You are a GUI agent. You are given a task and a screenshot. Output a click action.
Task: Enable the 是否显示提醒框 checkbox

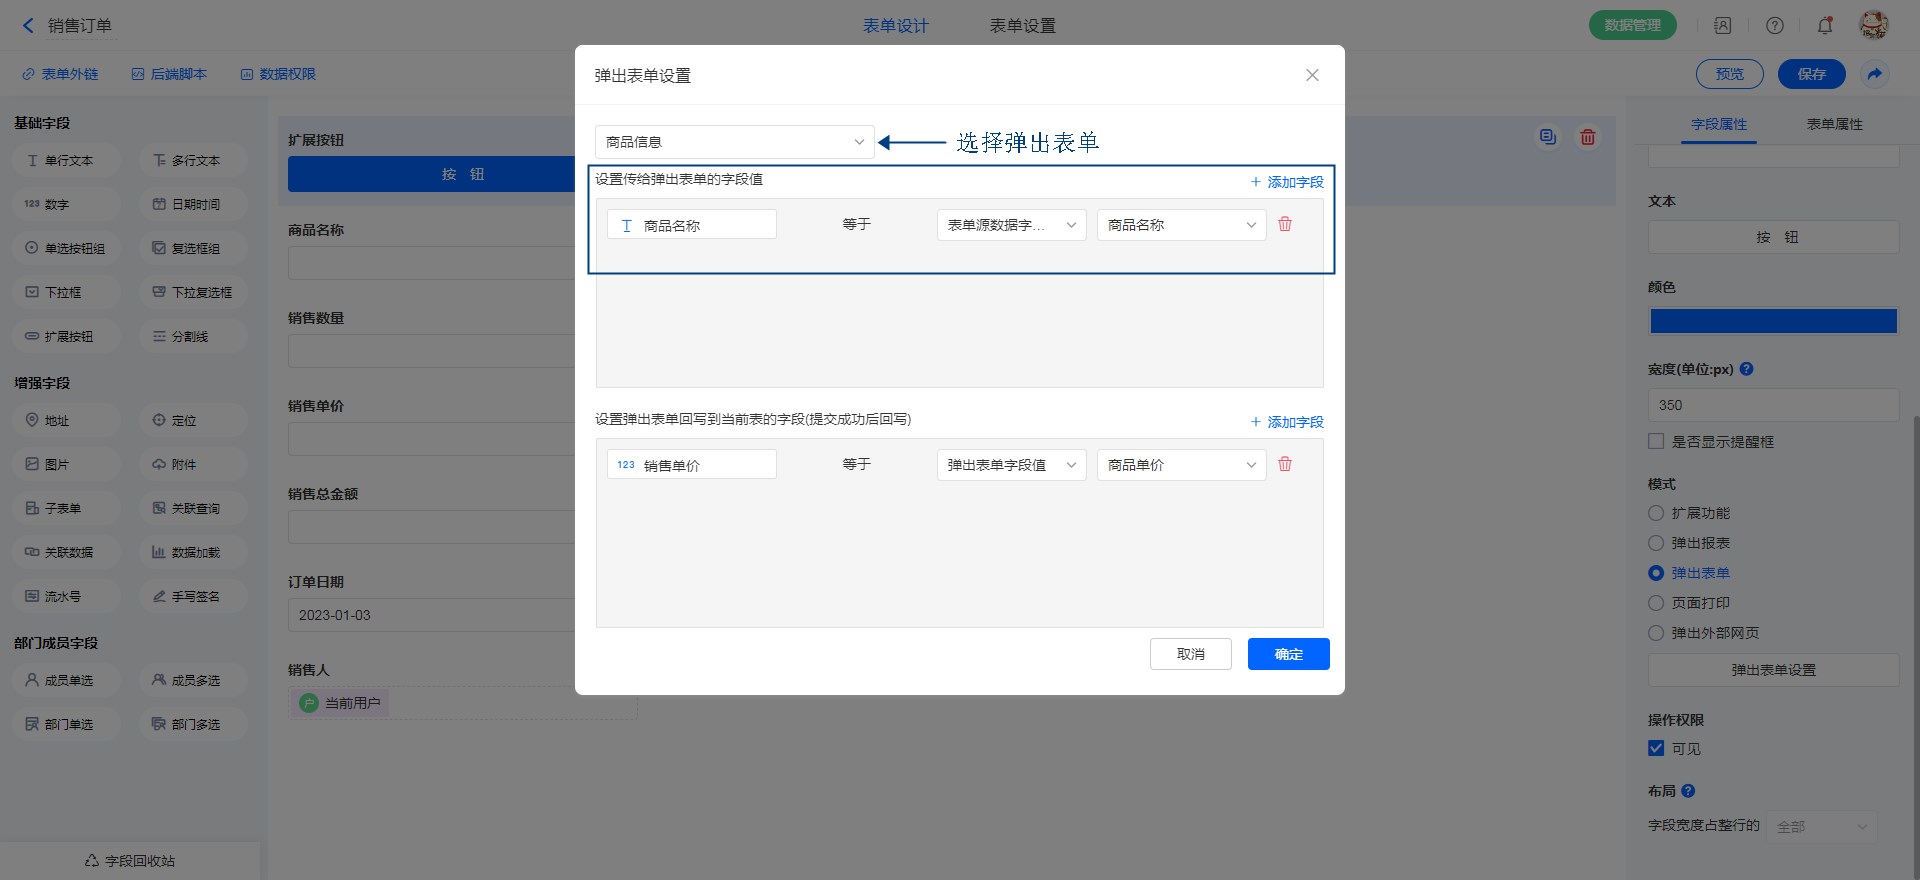[1656, 441]
